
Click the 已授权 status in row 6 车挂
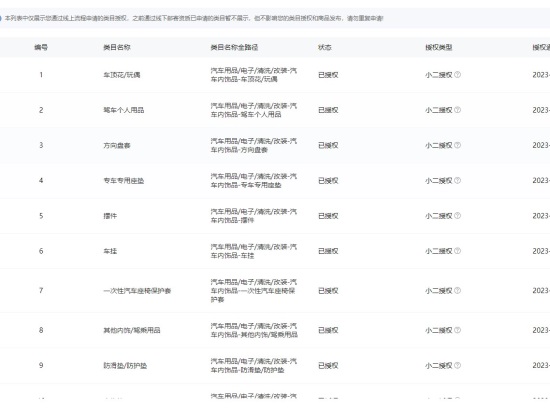(x=328, y=251)
